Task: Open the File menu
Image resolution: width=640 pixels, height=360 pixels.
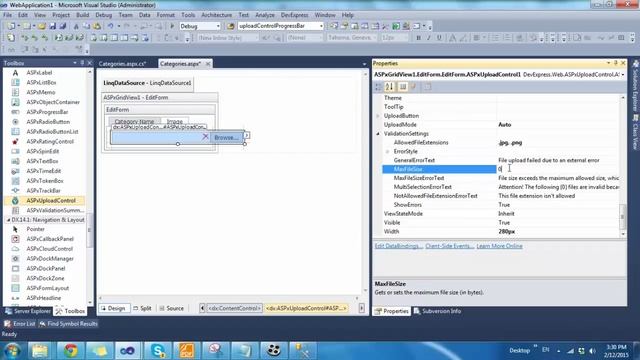Action: (x=7, y=15)
